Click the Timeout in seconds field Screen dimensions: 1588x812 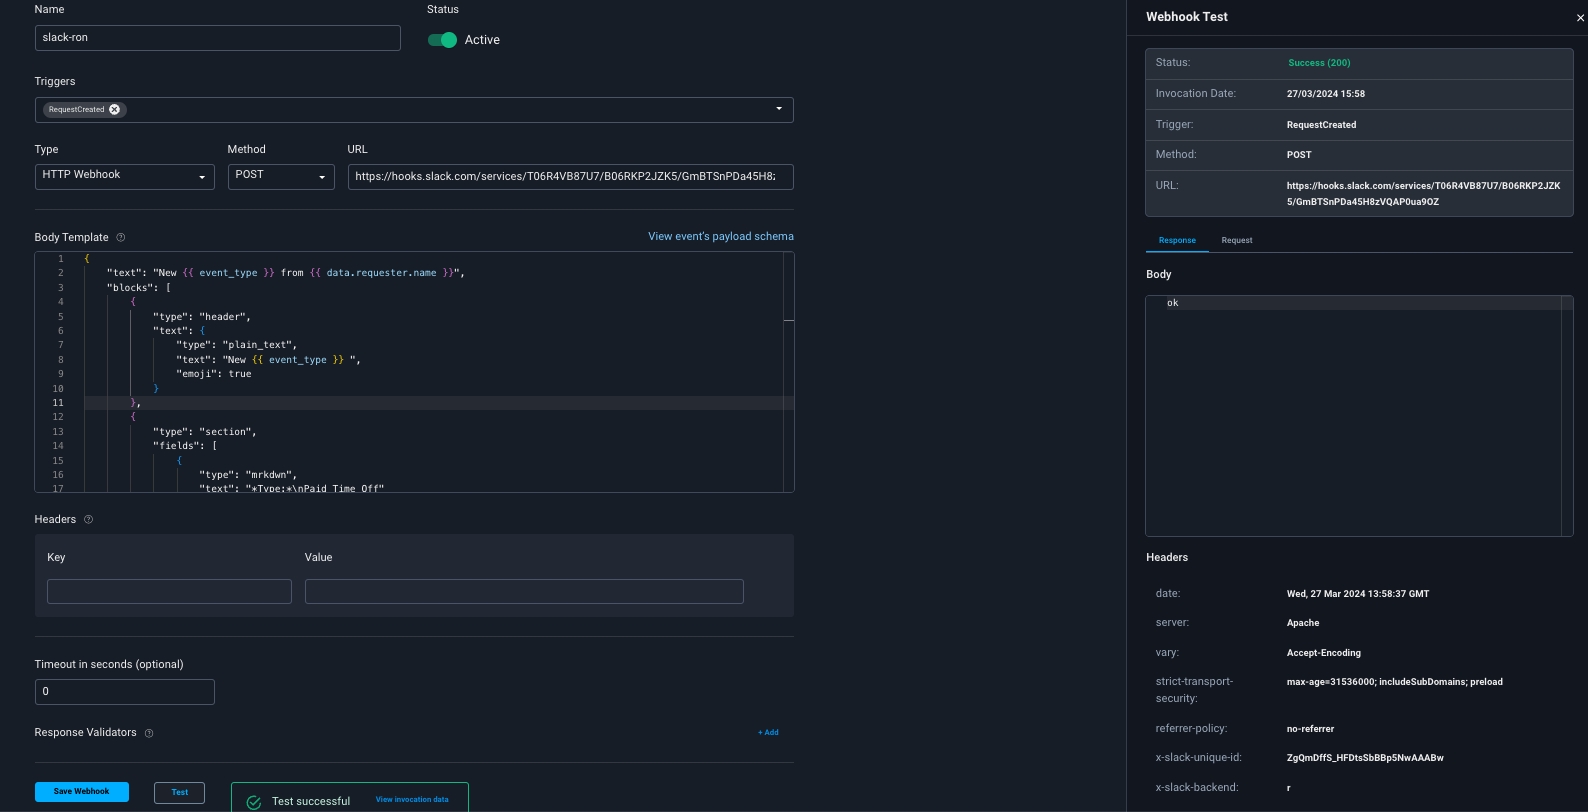[x=125, y=692]
